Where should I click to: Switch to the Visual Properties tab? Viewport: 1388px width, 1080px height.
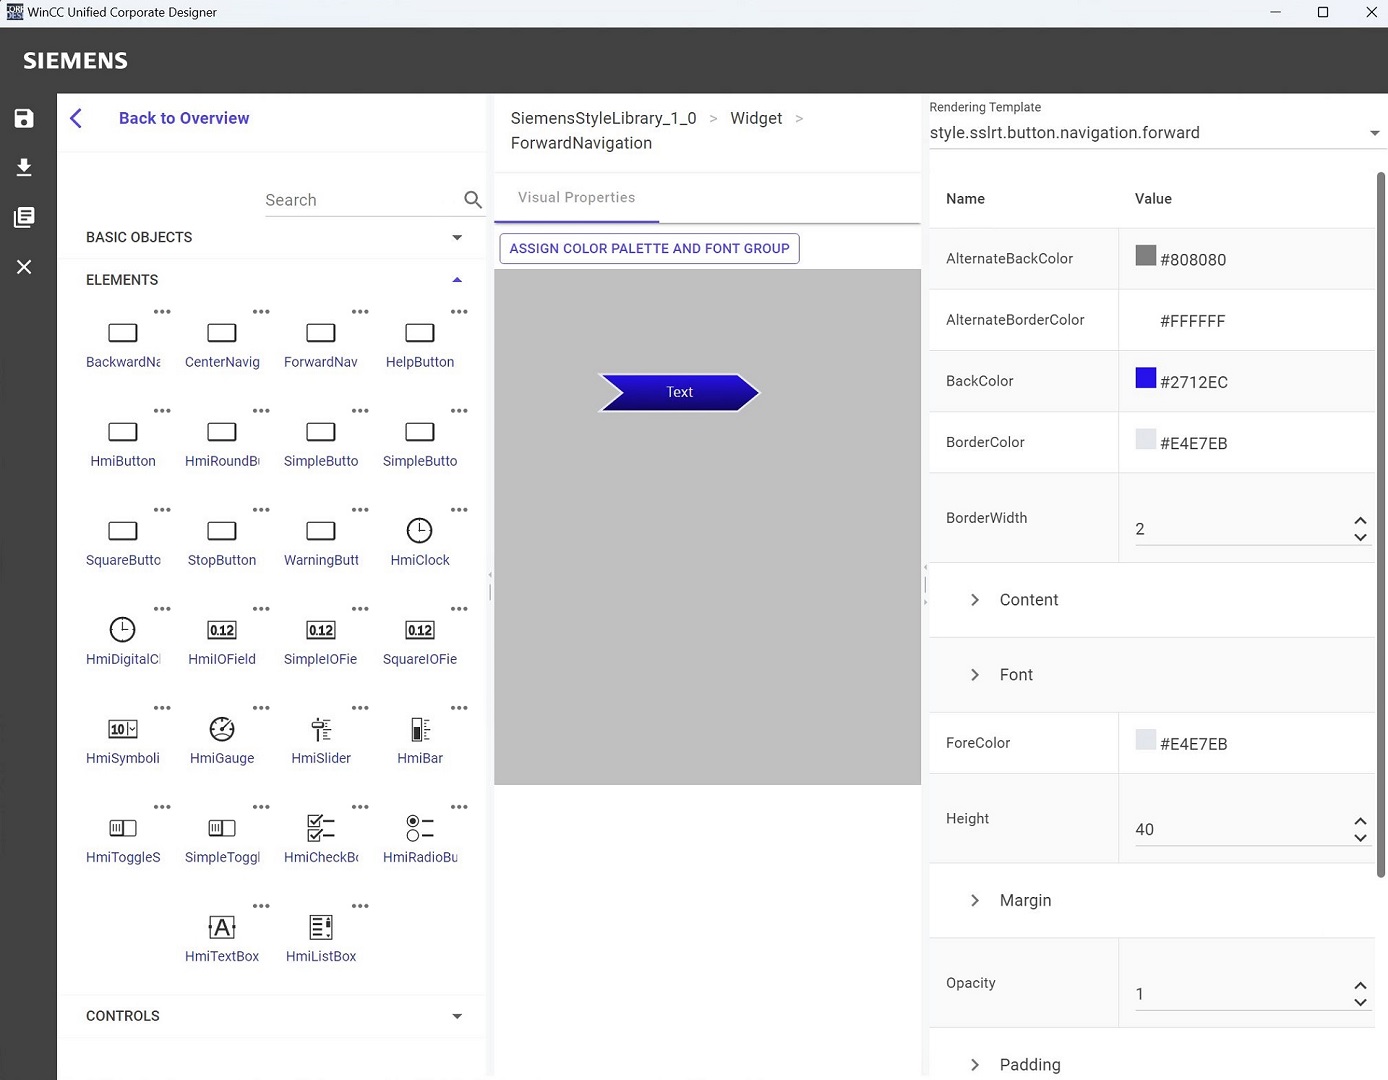point(577,198)
